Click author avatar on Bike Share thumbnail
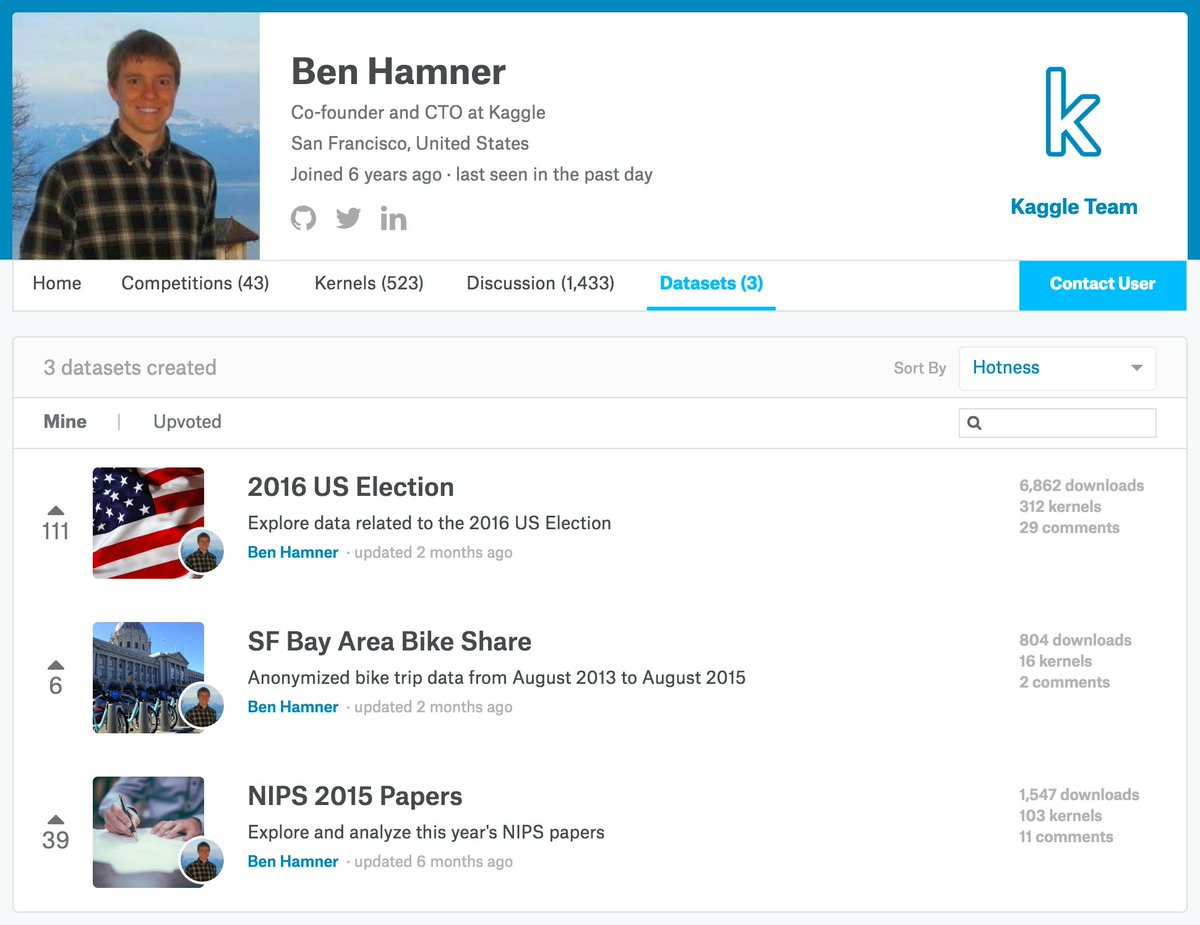This screenshot has height=925, width=1200. click(202, 707)
